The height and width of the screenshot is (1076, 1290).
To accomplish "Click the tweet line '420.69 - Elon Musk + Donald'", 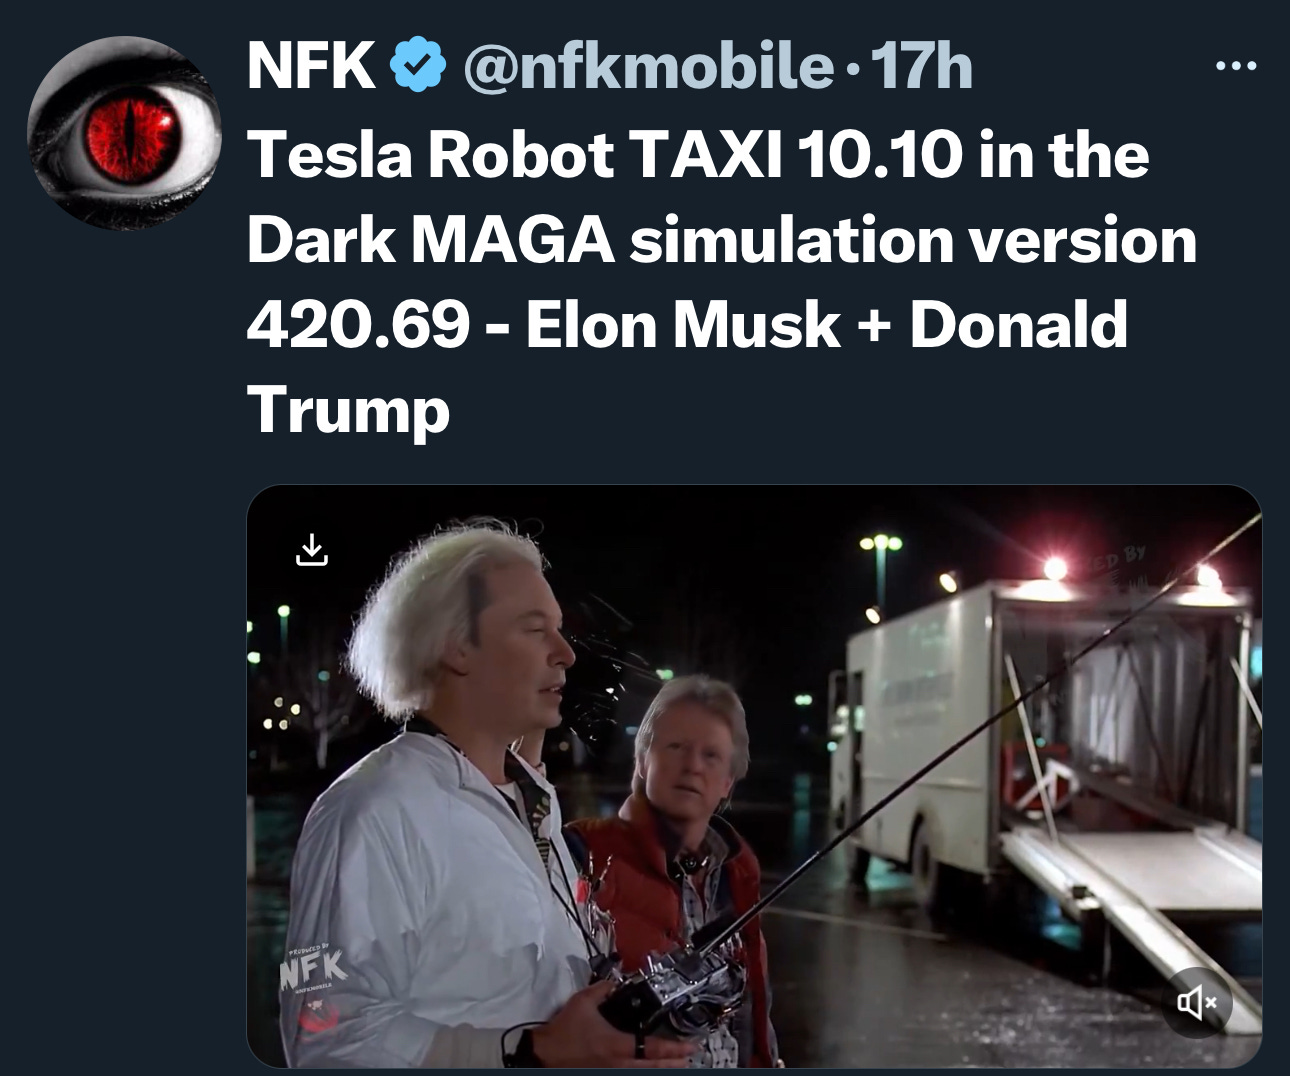I will tap(687, 325).
